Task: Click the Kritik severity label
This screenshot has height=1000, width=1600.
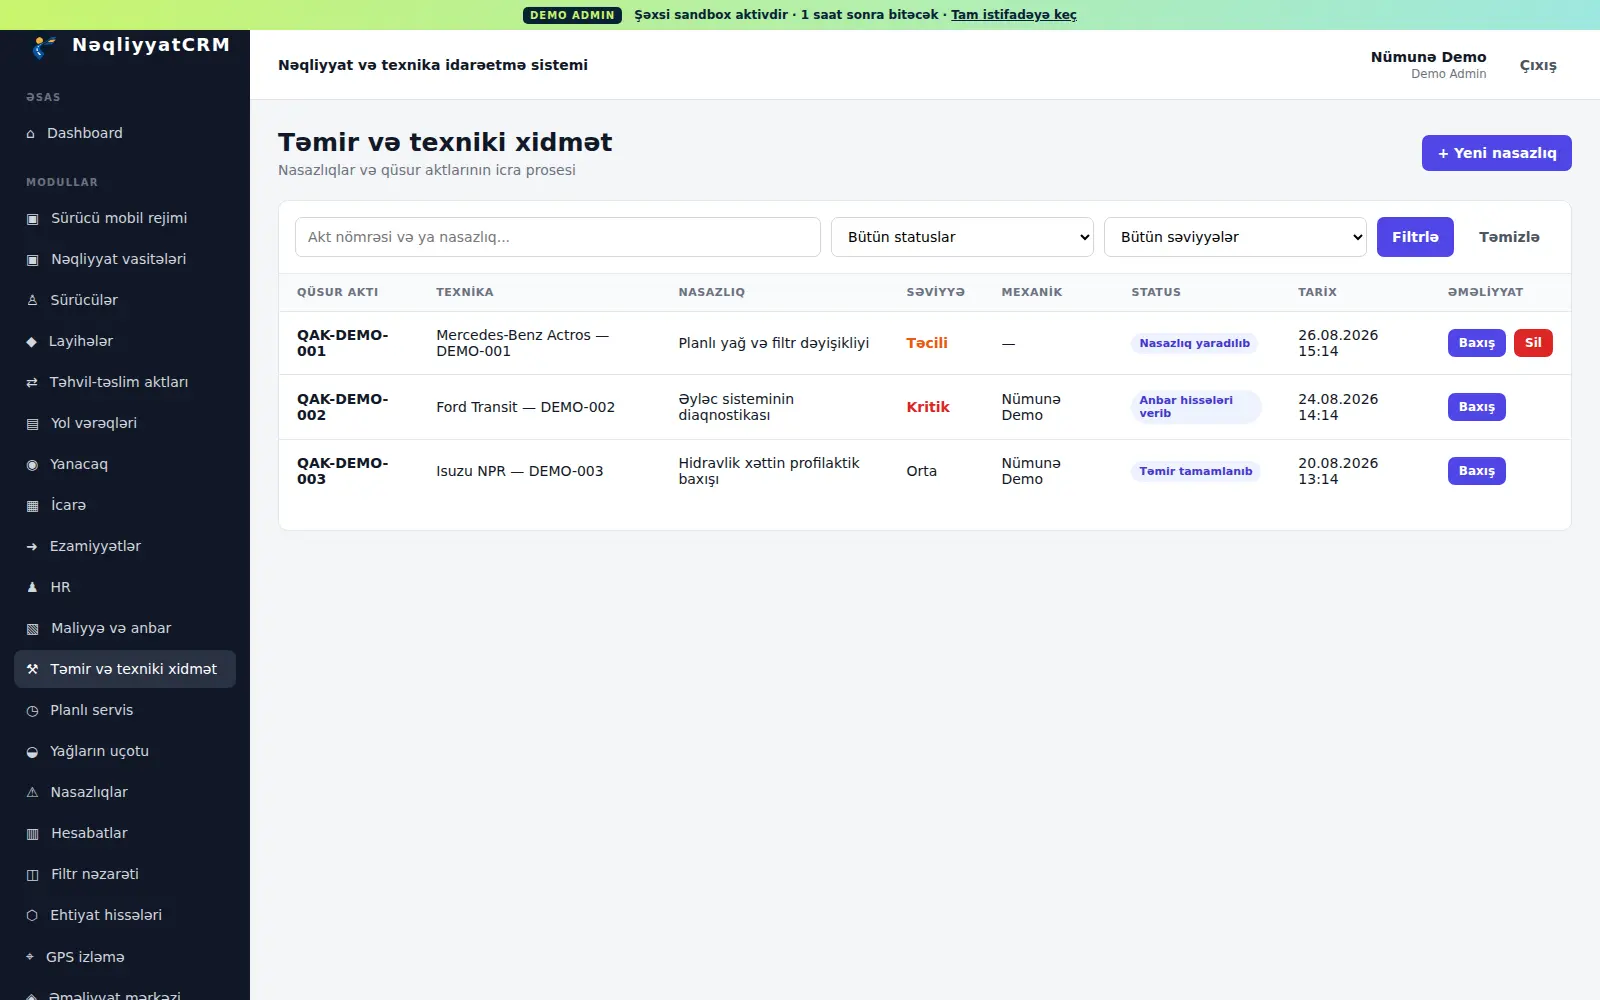Action: click(928, 407)
